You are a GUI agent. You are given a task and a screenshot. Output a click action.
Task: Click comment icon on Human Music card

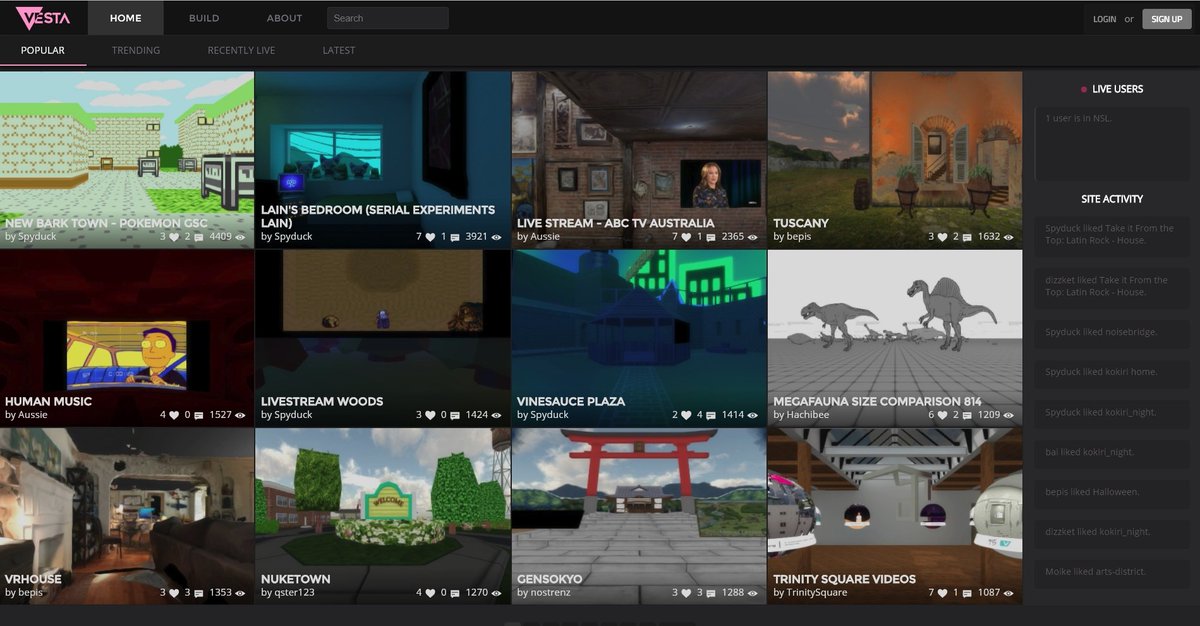tap(199, 415)
